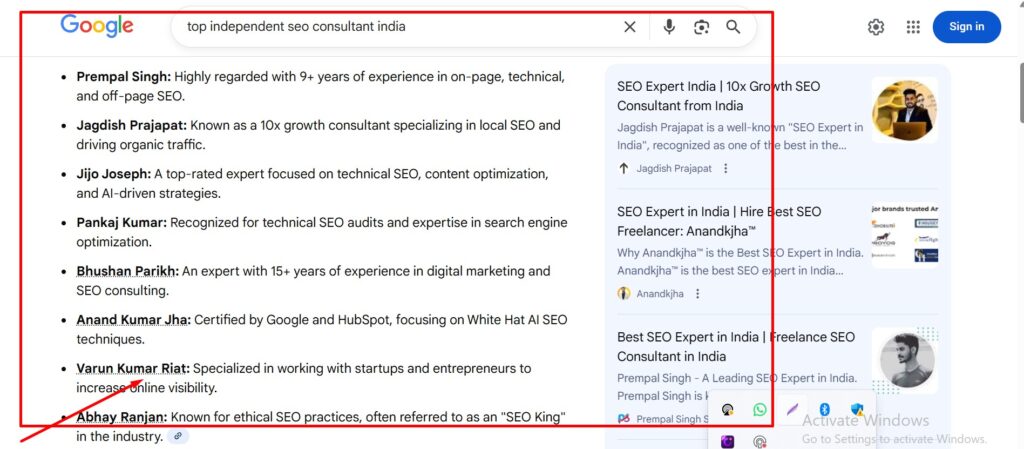The width and height of the screenshot is (1024, 449).
Task: Click the magnifying glass search button
Action: click(733, 27)
